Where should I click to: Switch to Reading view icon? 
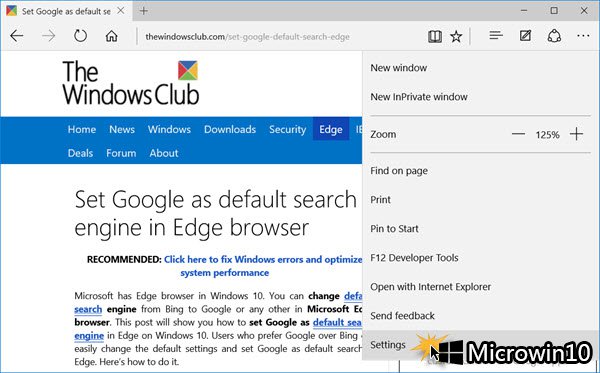click(435, 37)
